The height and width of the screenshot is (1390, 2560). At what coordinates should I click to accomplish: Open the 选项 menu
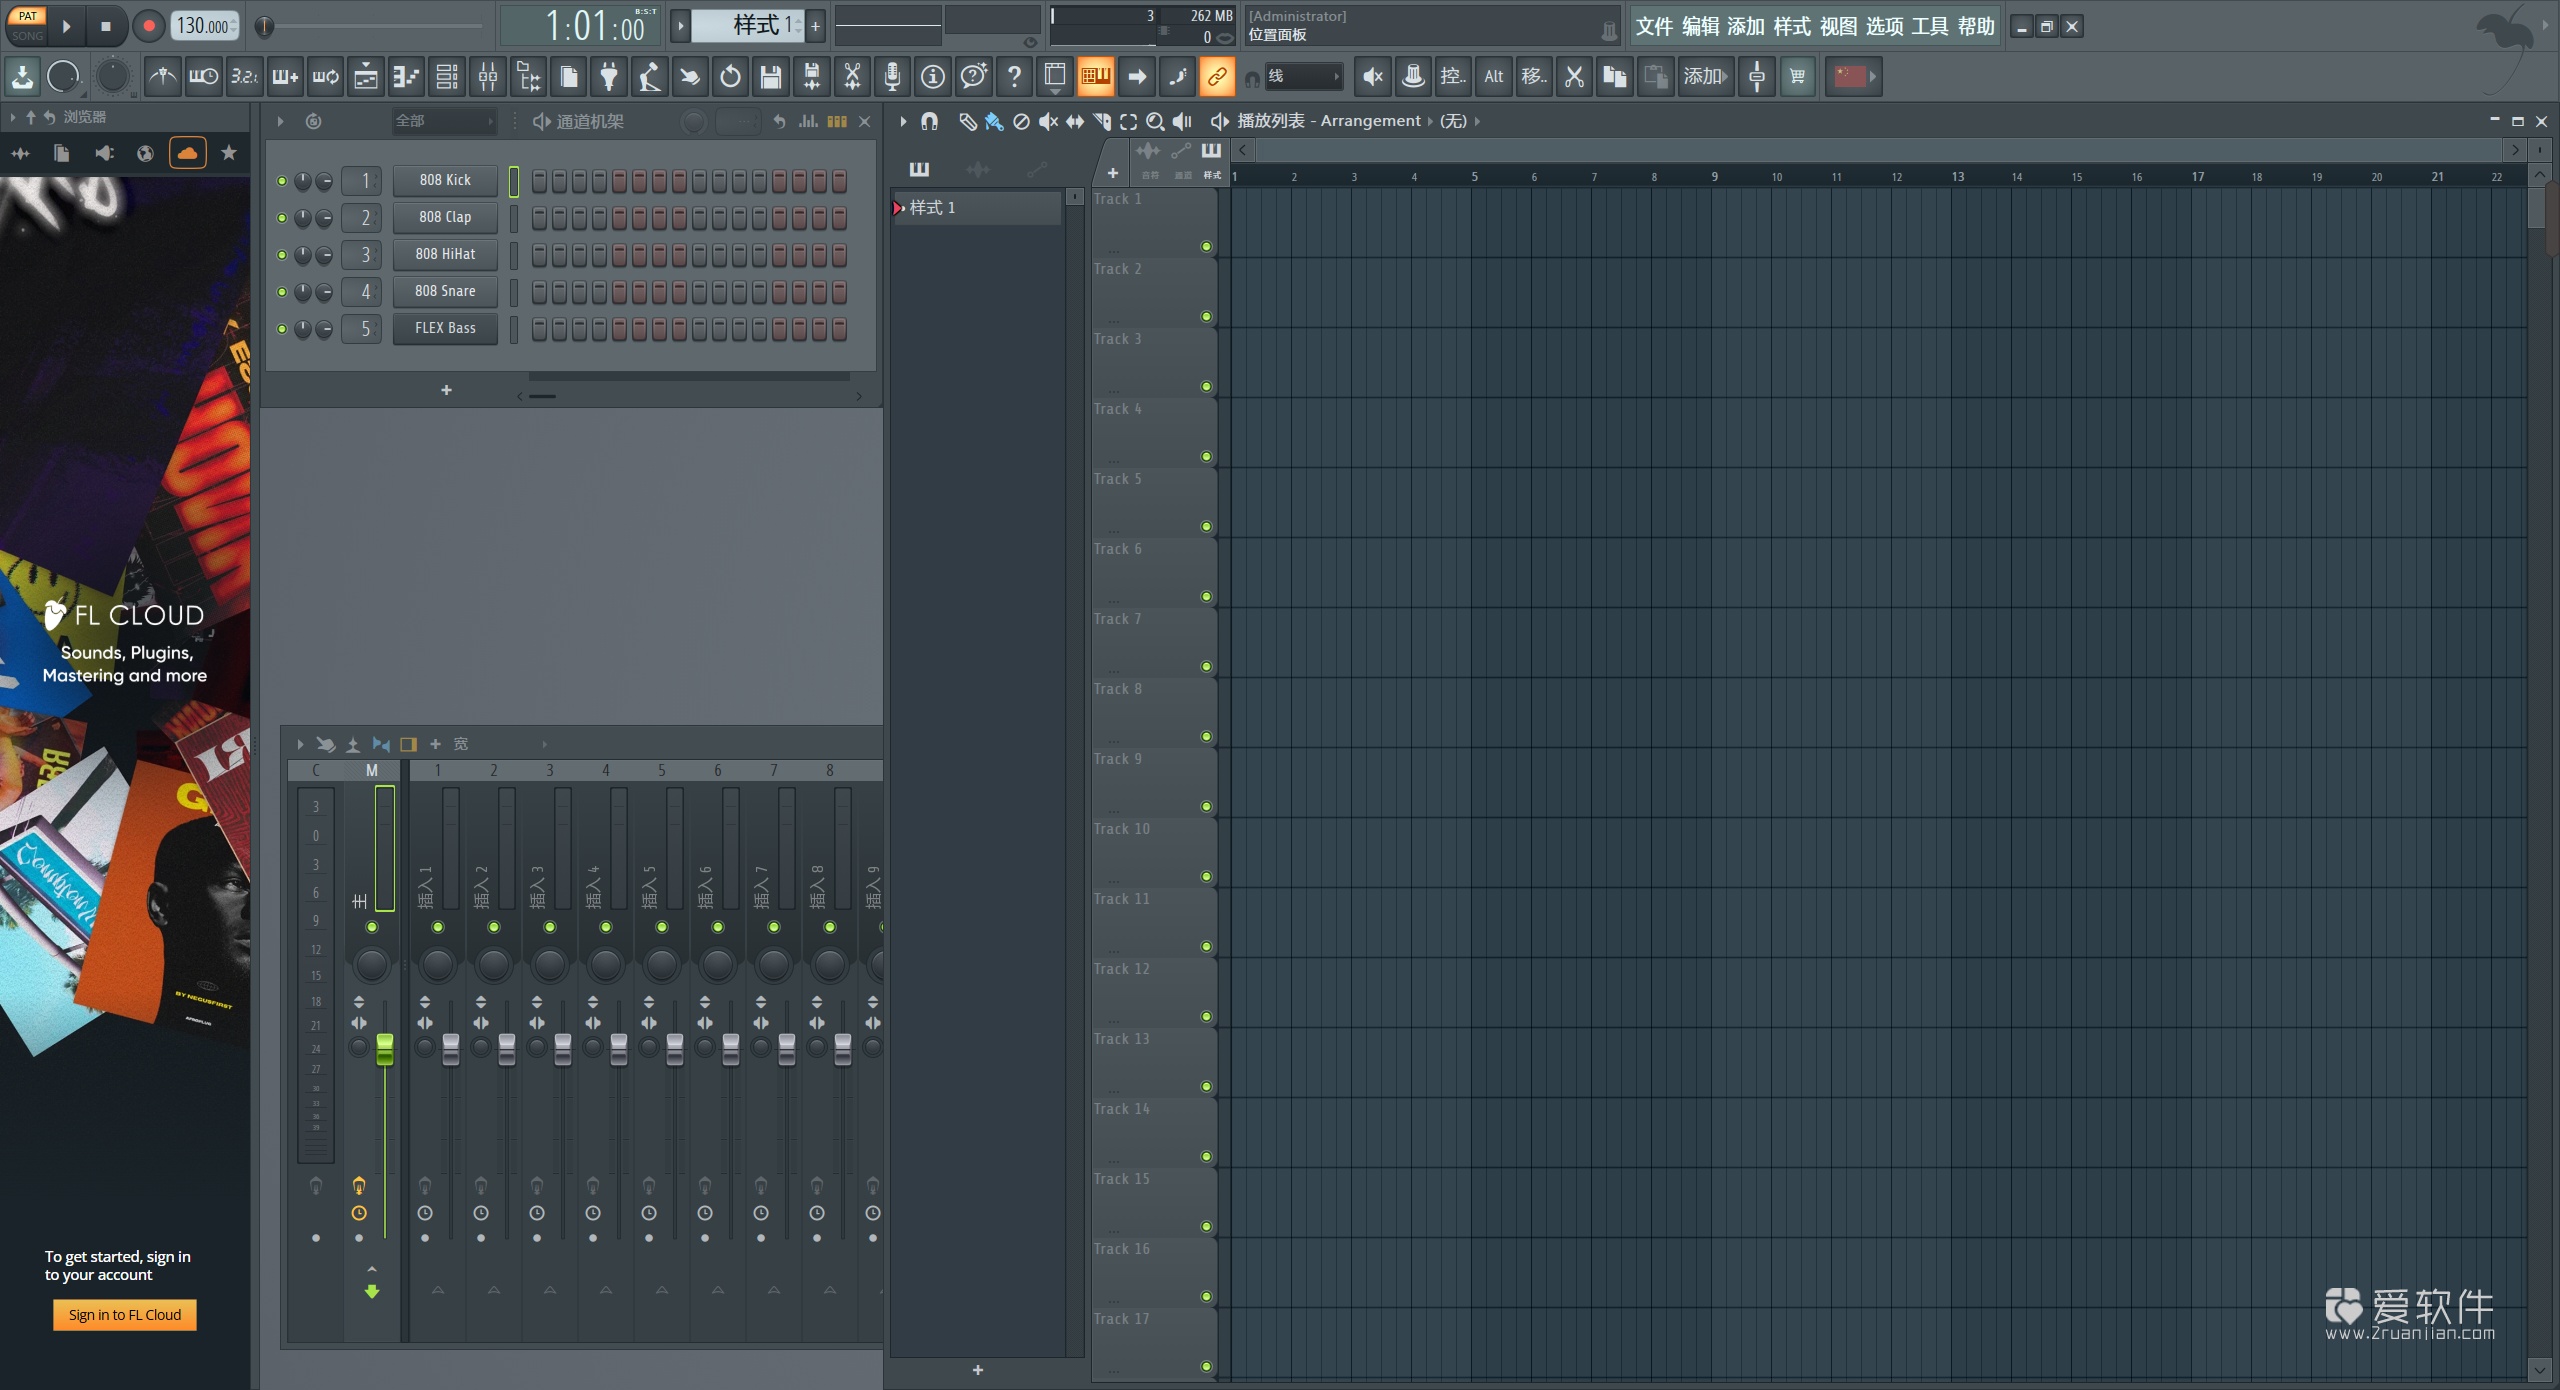[x=1886, y=26]
